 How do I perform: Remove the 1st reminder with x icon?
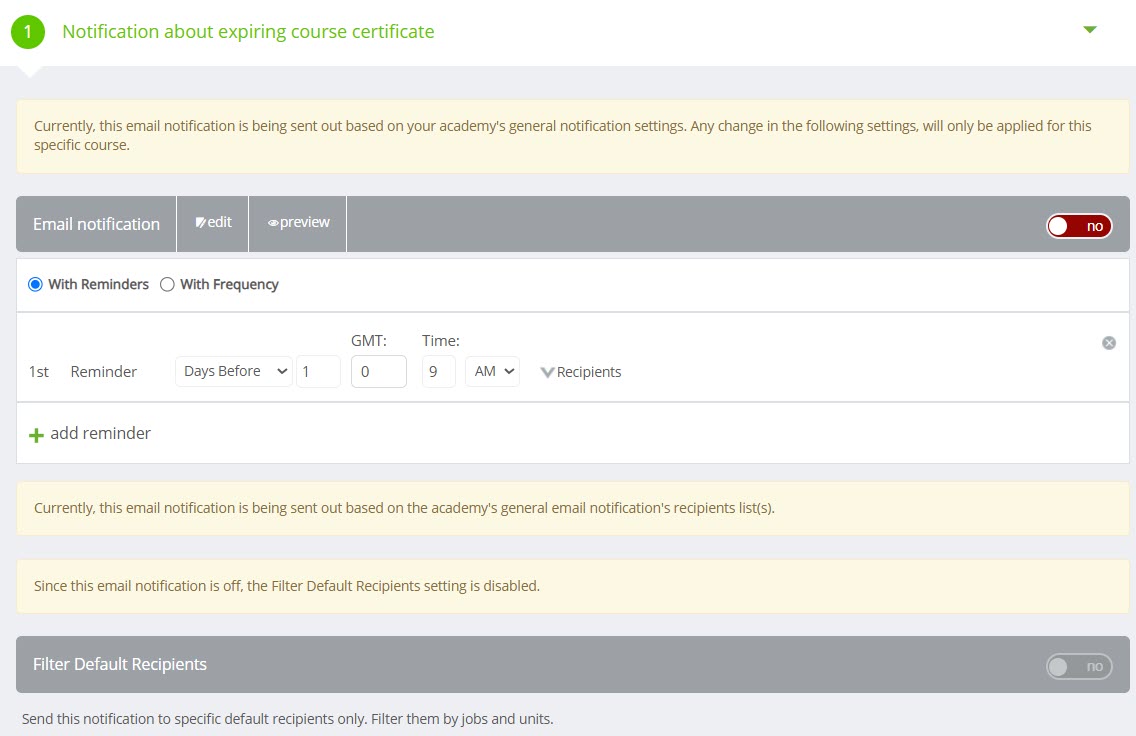pos(1109,343)
